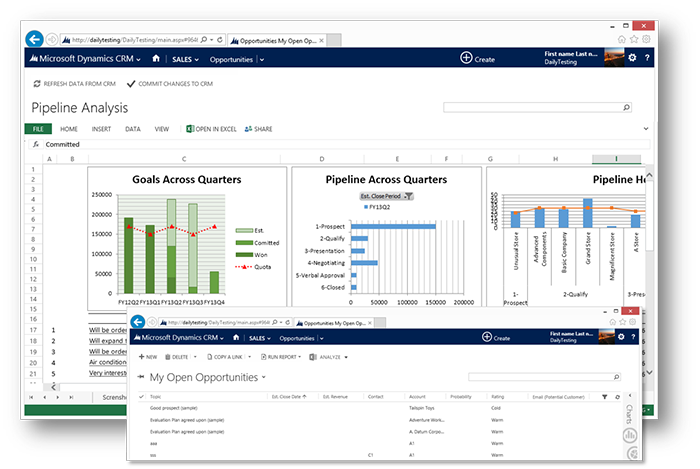Click the Create plus icon in the rear window

click(466, 58)
